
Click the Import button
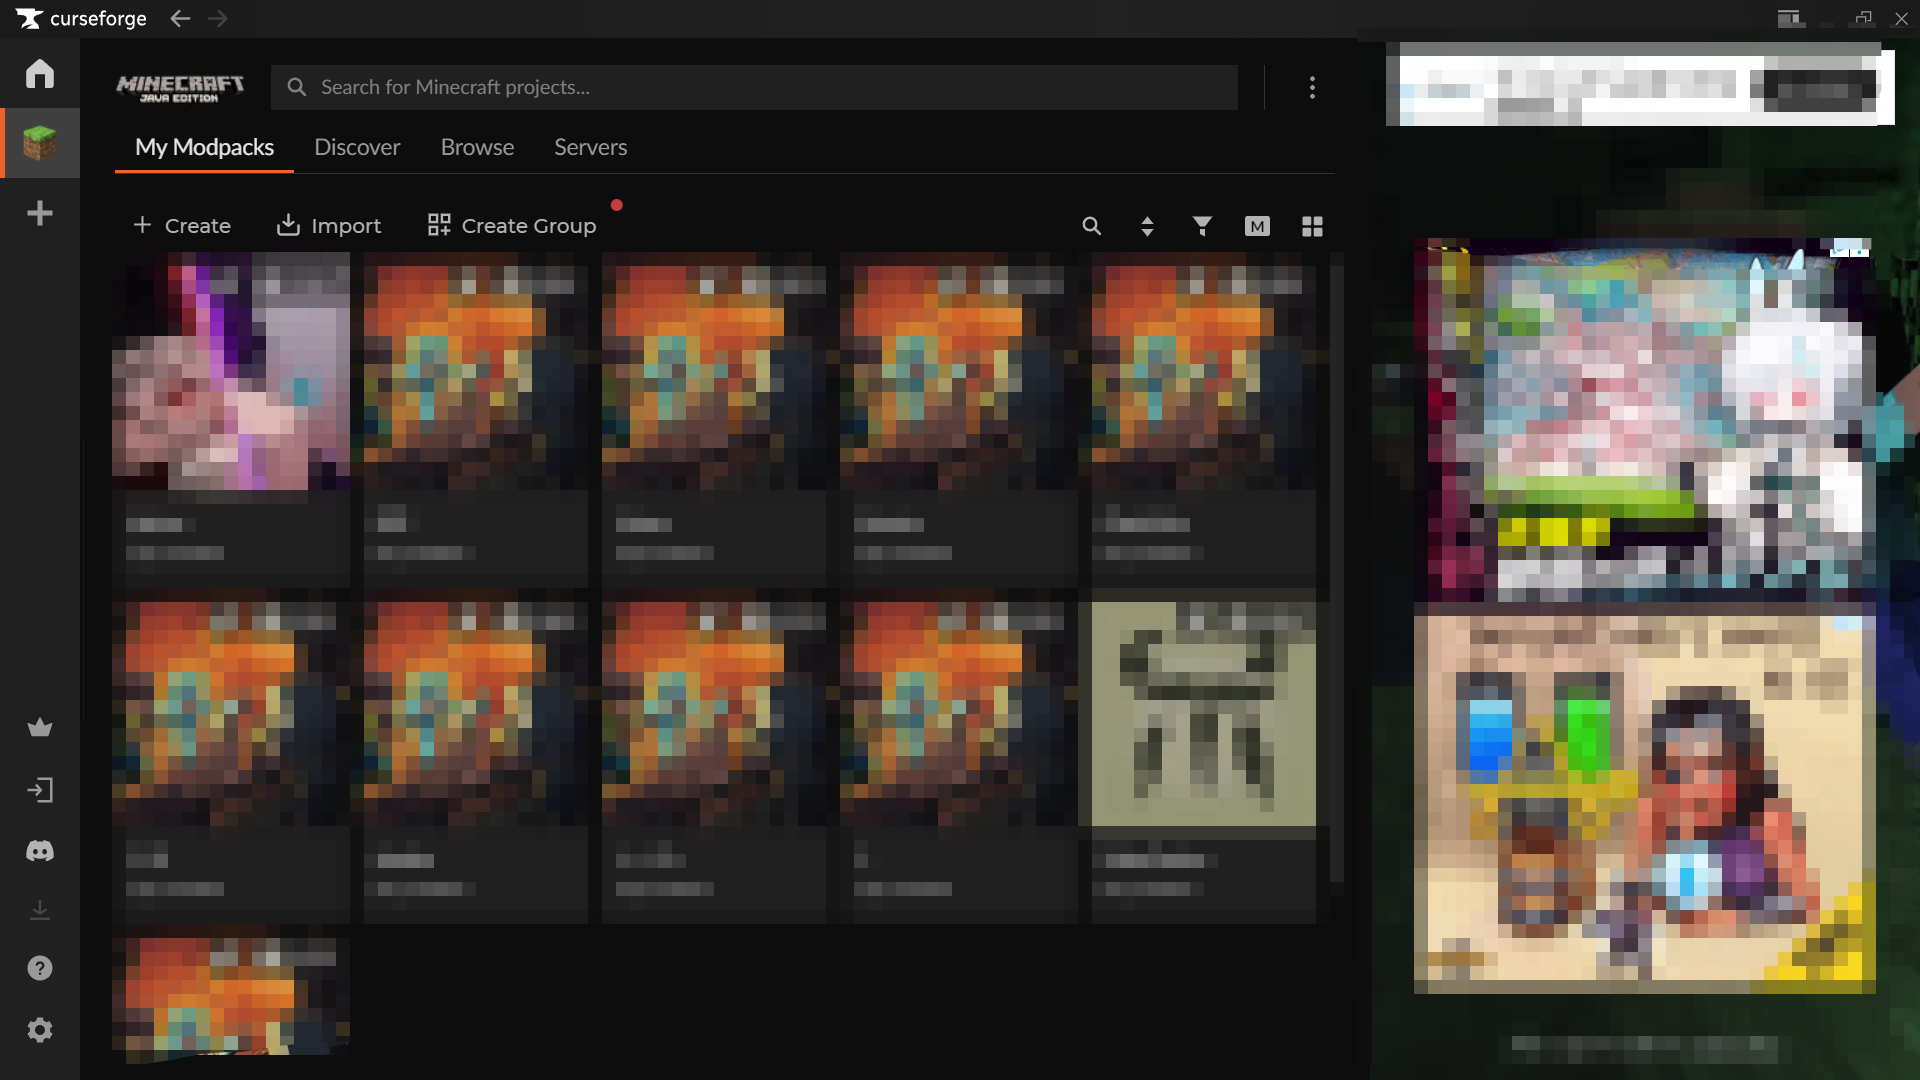point(329,226)
